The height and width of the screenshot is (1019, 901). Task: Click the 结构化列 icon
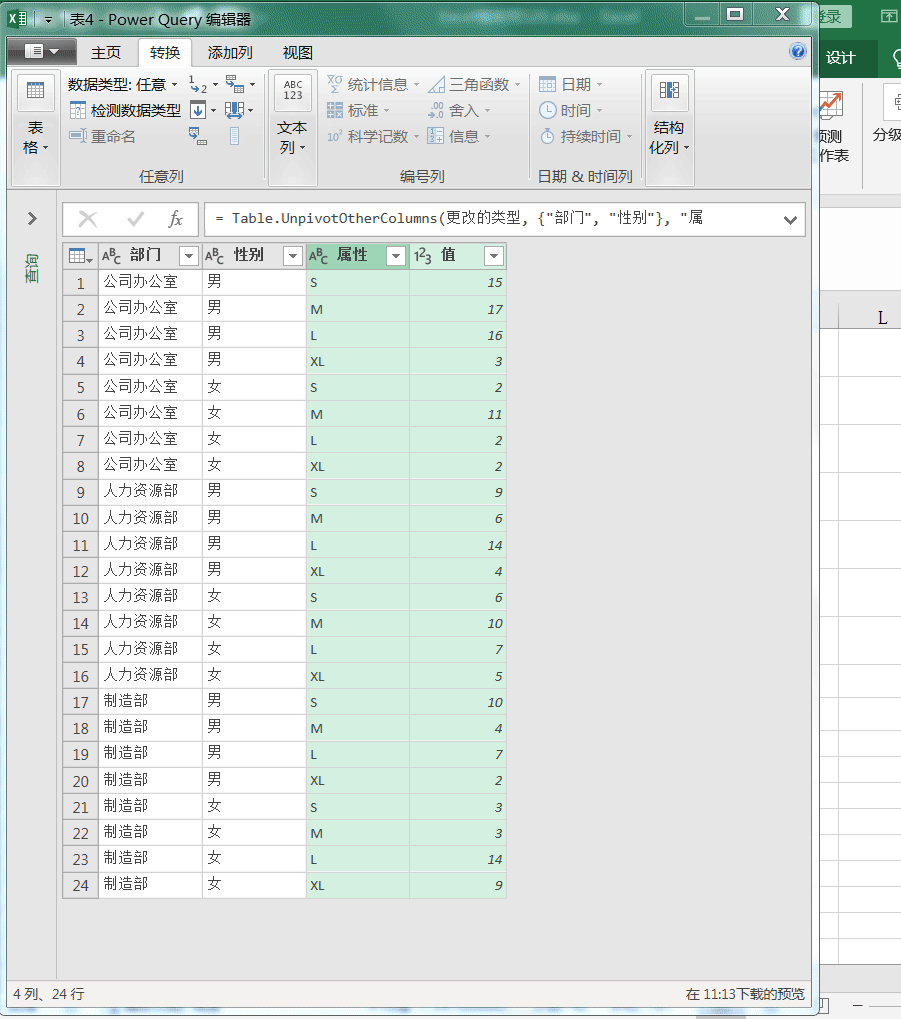click(669, 90)
